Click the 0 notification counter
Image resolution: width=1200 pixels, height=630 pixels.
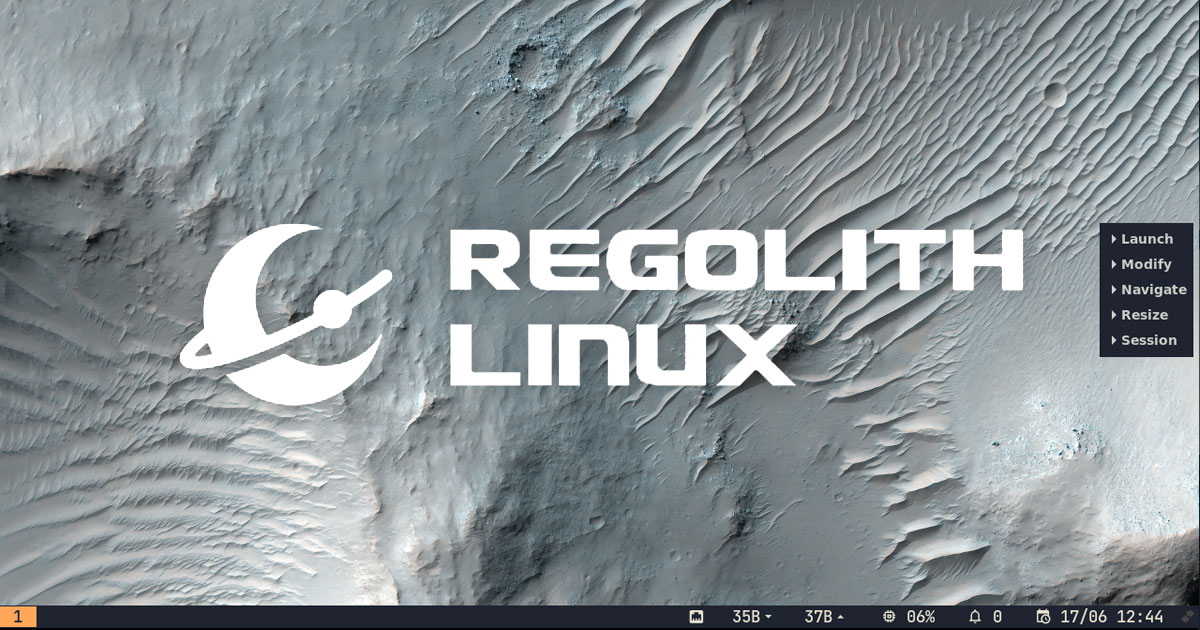coord(997,616)
